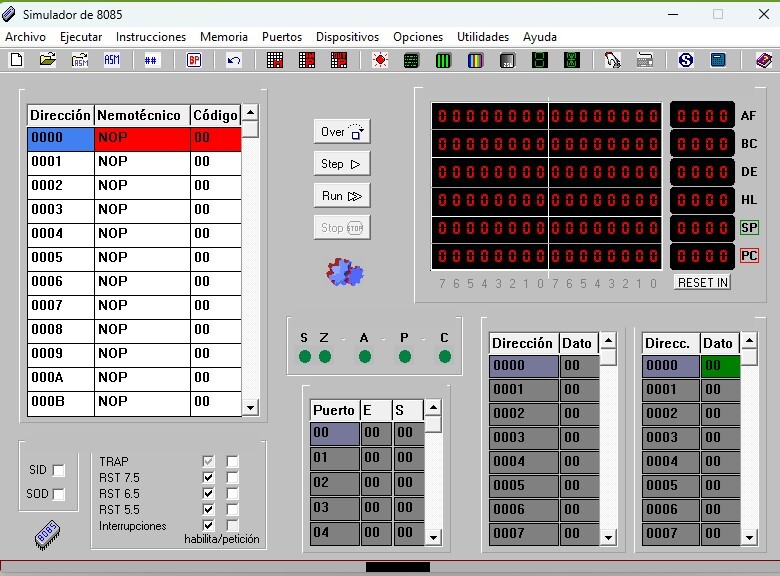Click the red PC register label
780x576 pixels.
(x=749, y=256)
